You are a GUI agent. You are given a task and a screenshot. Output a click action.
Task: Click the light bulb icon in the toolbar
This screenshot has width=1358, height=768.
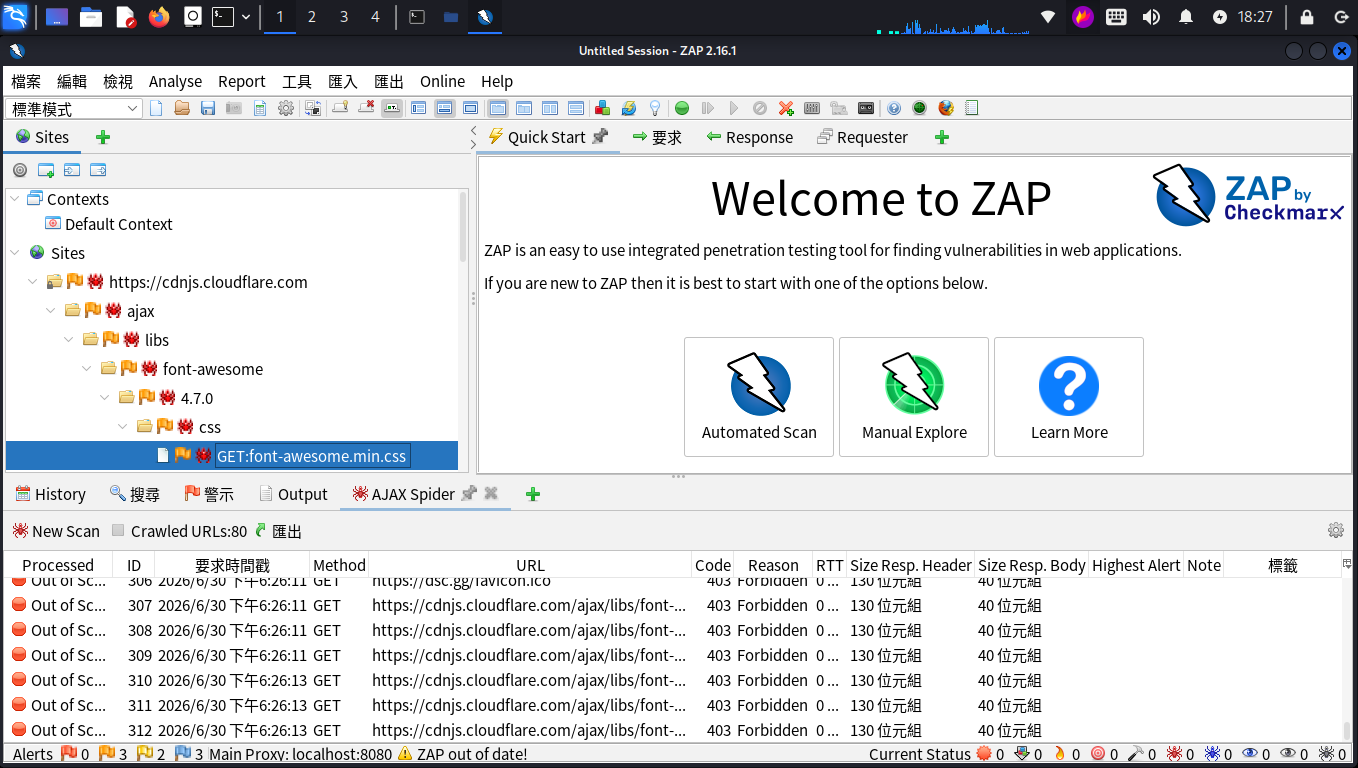[x=655, y=108]
